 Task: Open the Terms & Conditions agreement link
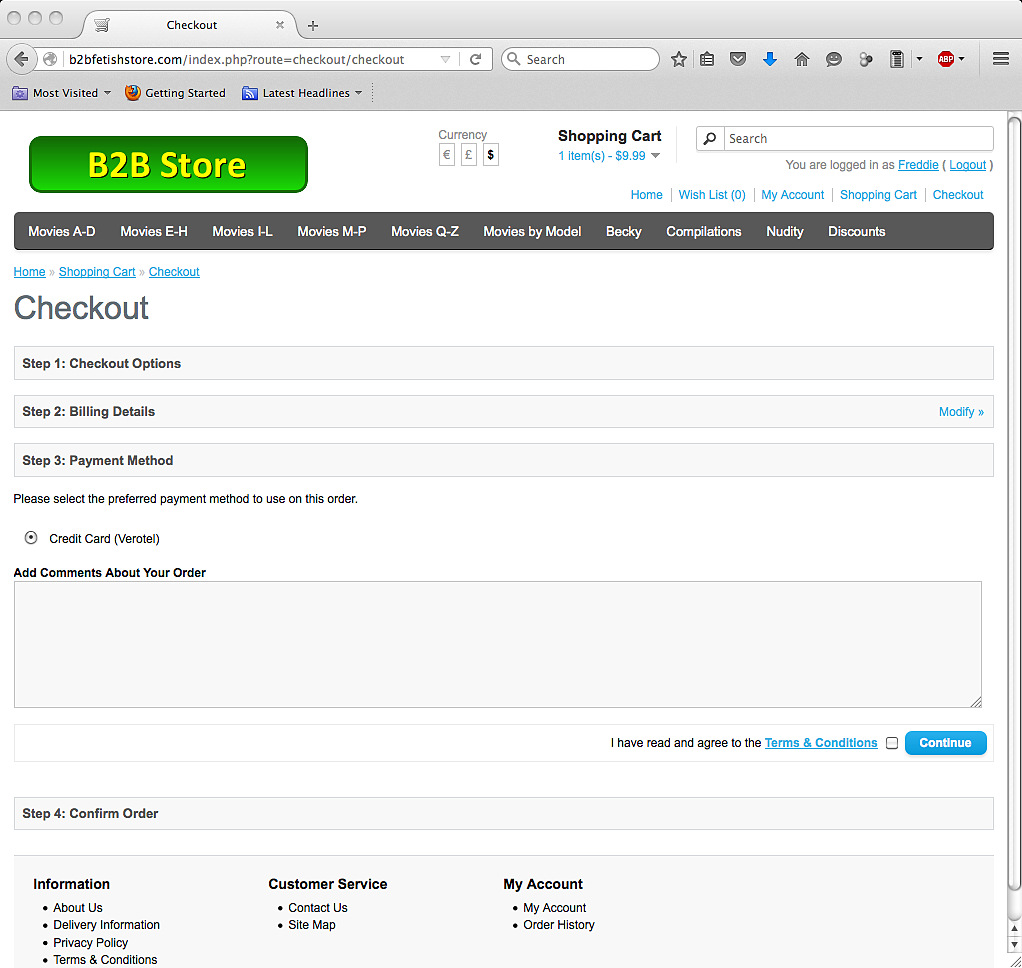click(821, 742)
